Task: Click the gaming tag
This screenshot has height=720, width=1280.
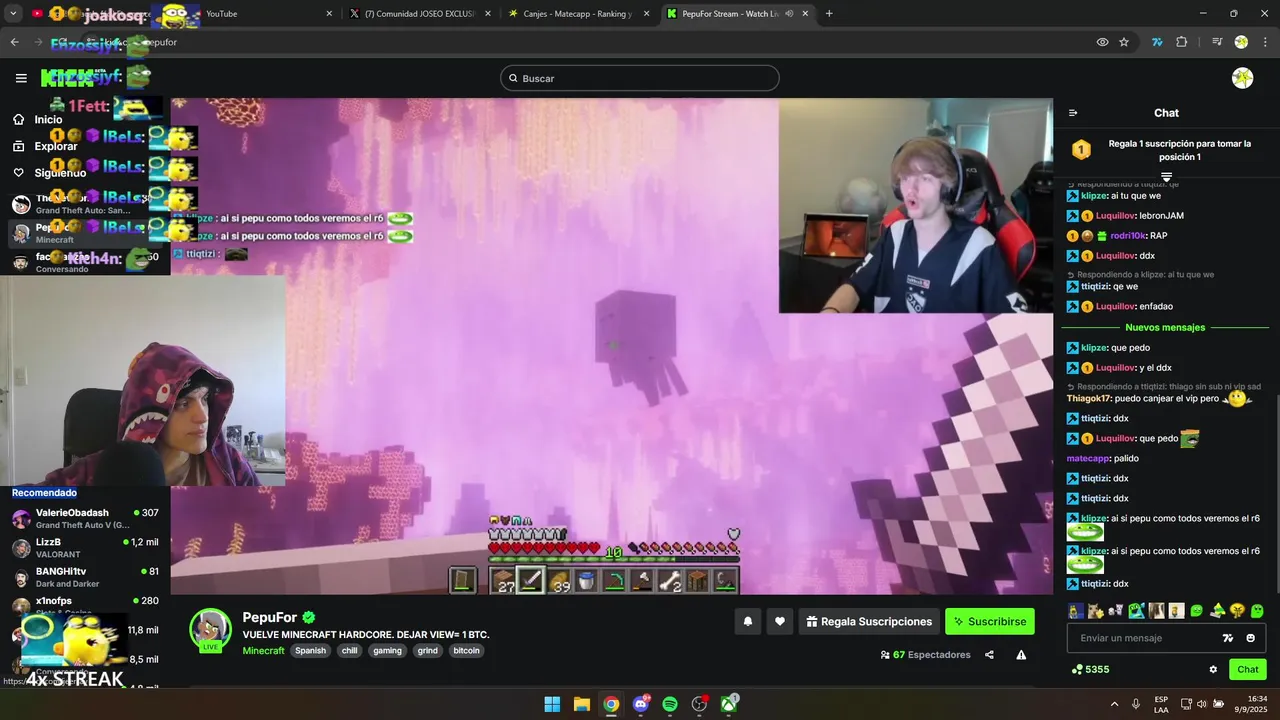Action: click(387, 650)
